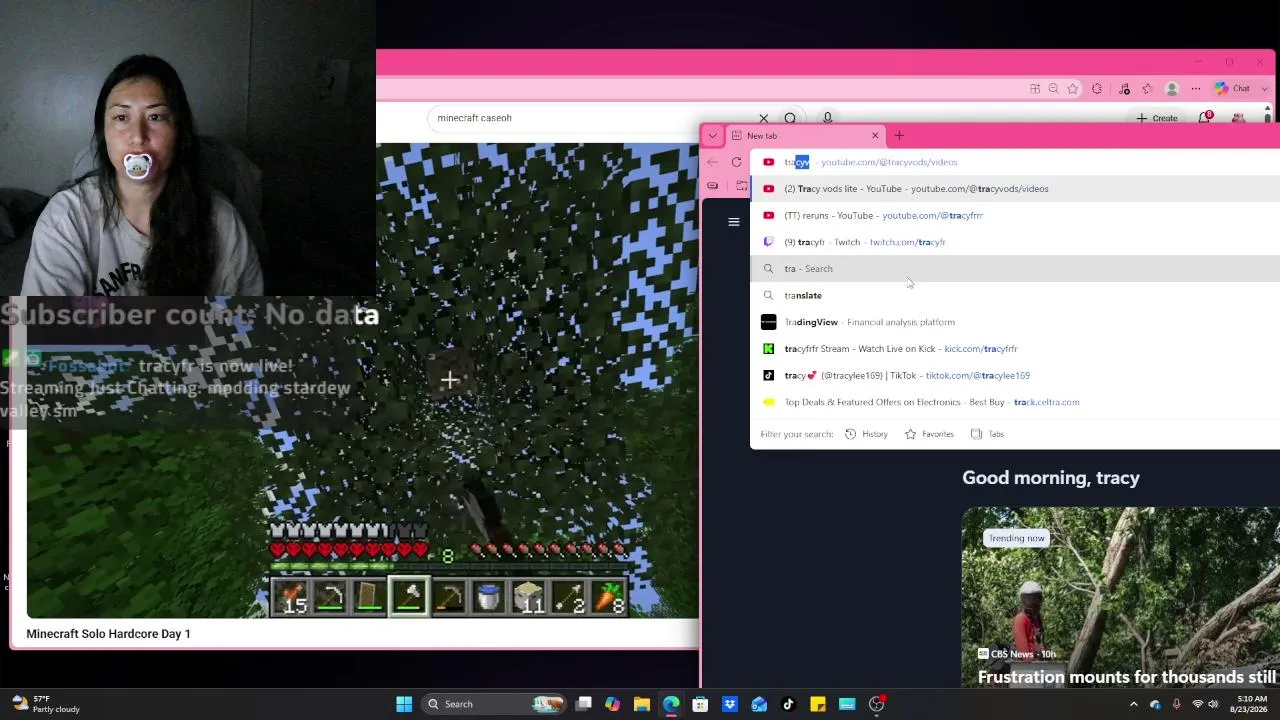Select the TradingView suggestion

pos(1015,322)
